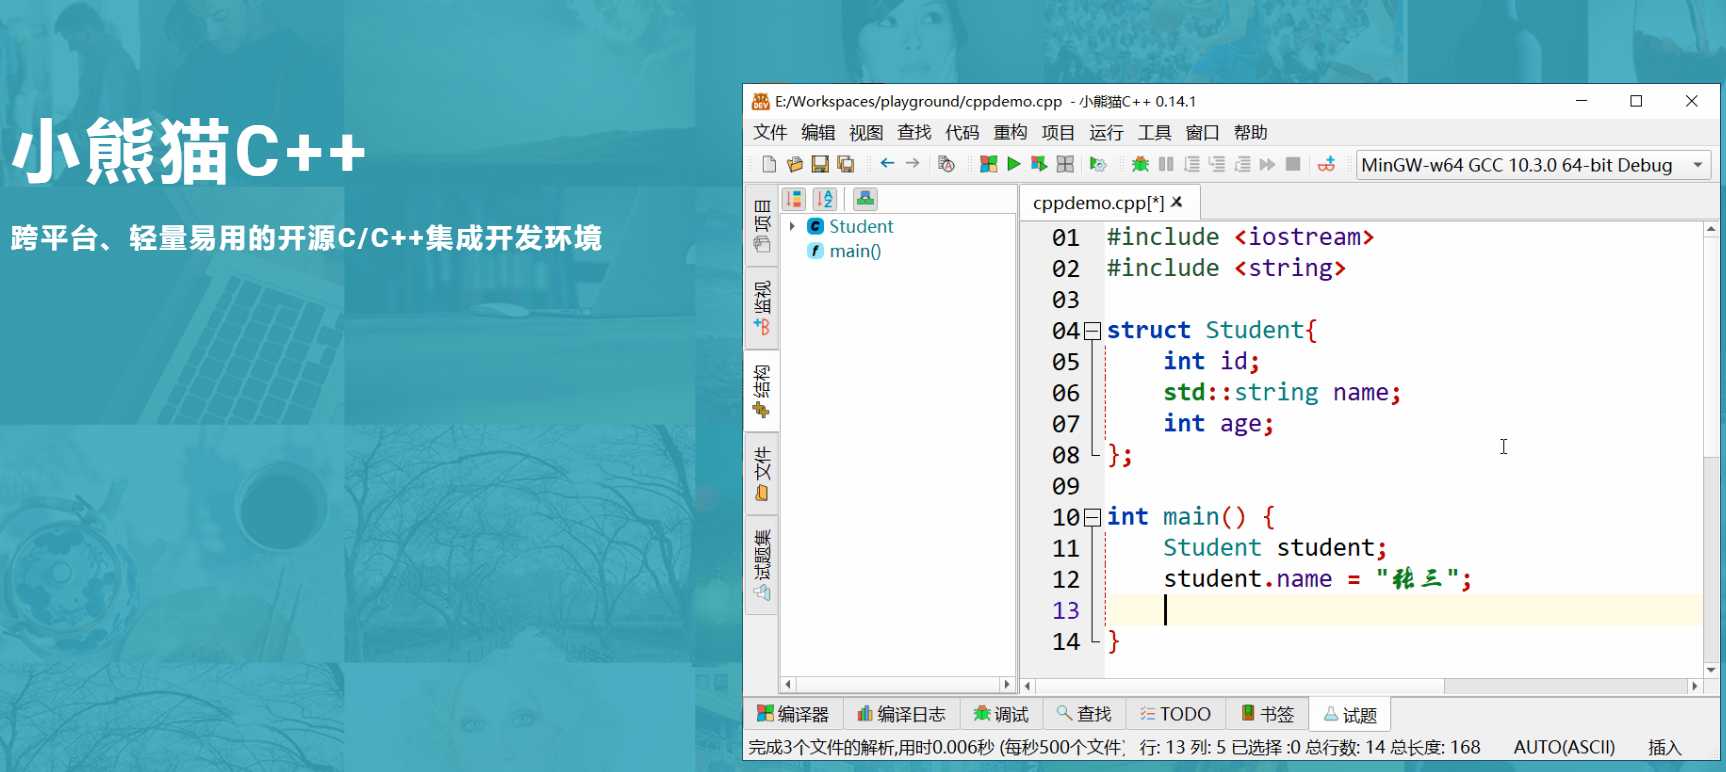Click AUTO(ASCII) encoding in the status bar
Image resolution: width=1726 pixels, height=772 pixels.
click(x=1564, y=747)
